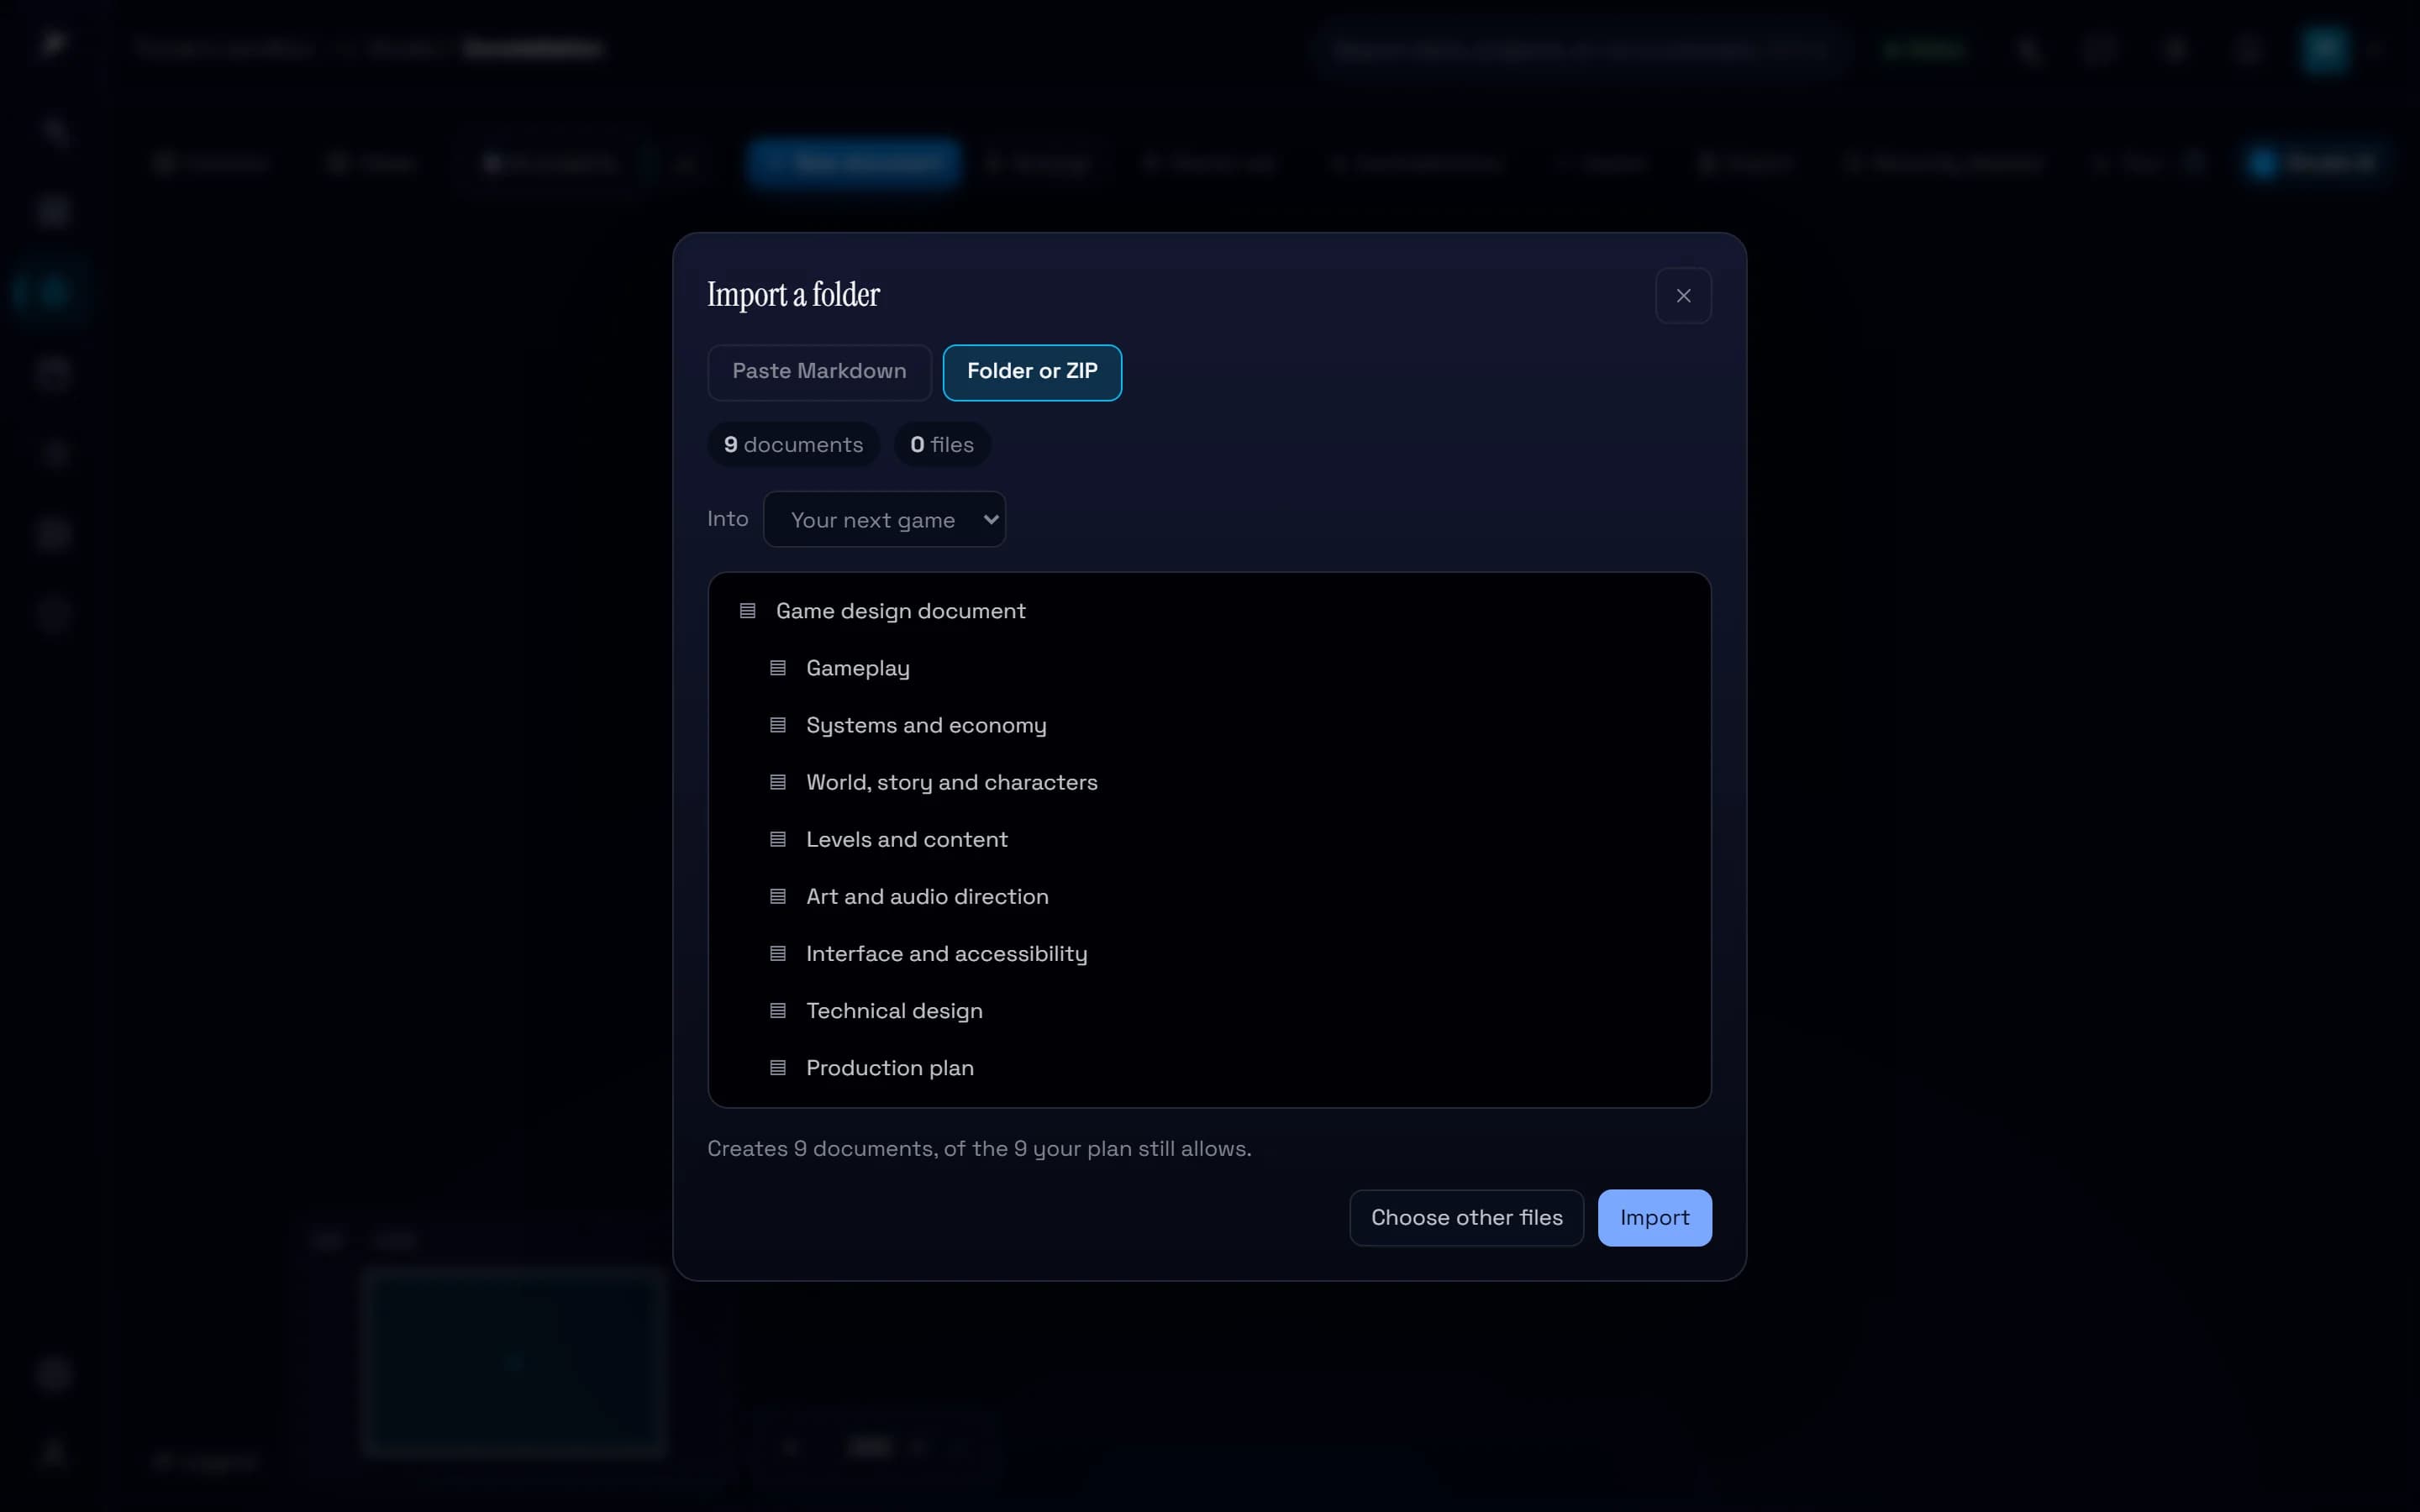Select the Folder or ZIP tab

point(1032,372)
